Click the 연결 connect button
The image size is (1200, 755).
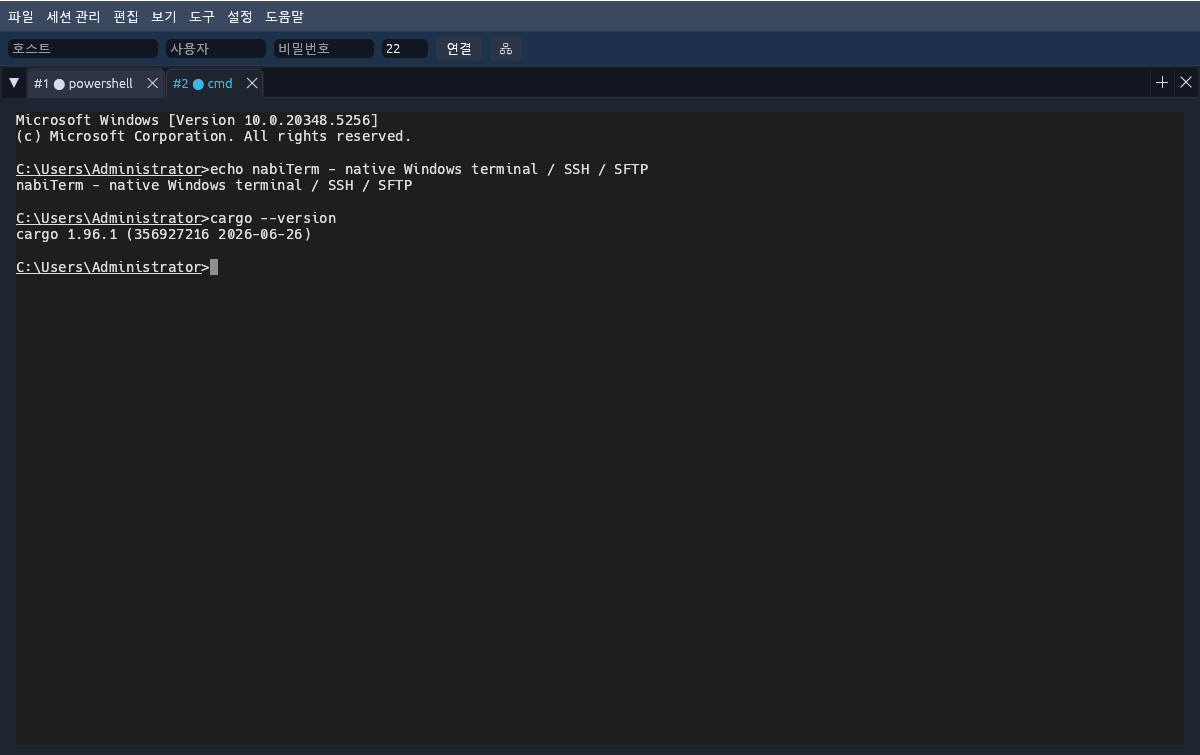pos(459,48)
